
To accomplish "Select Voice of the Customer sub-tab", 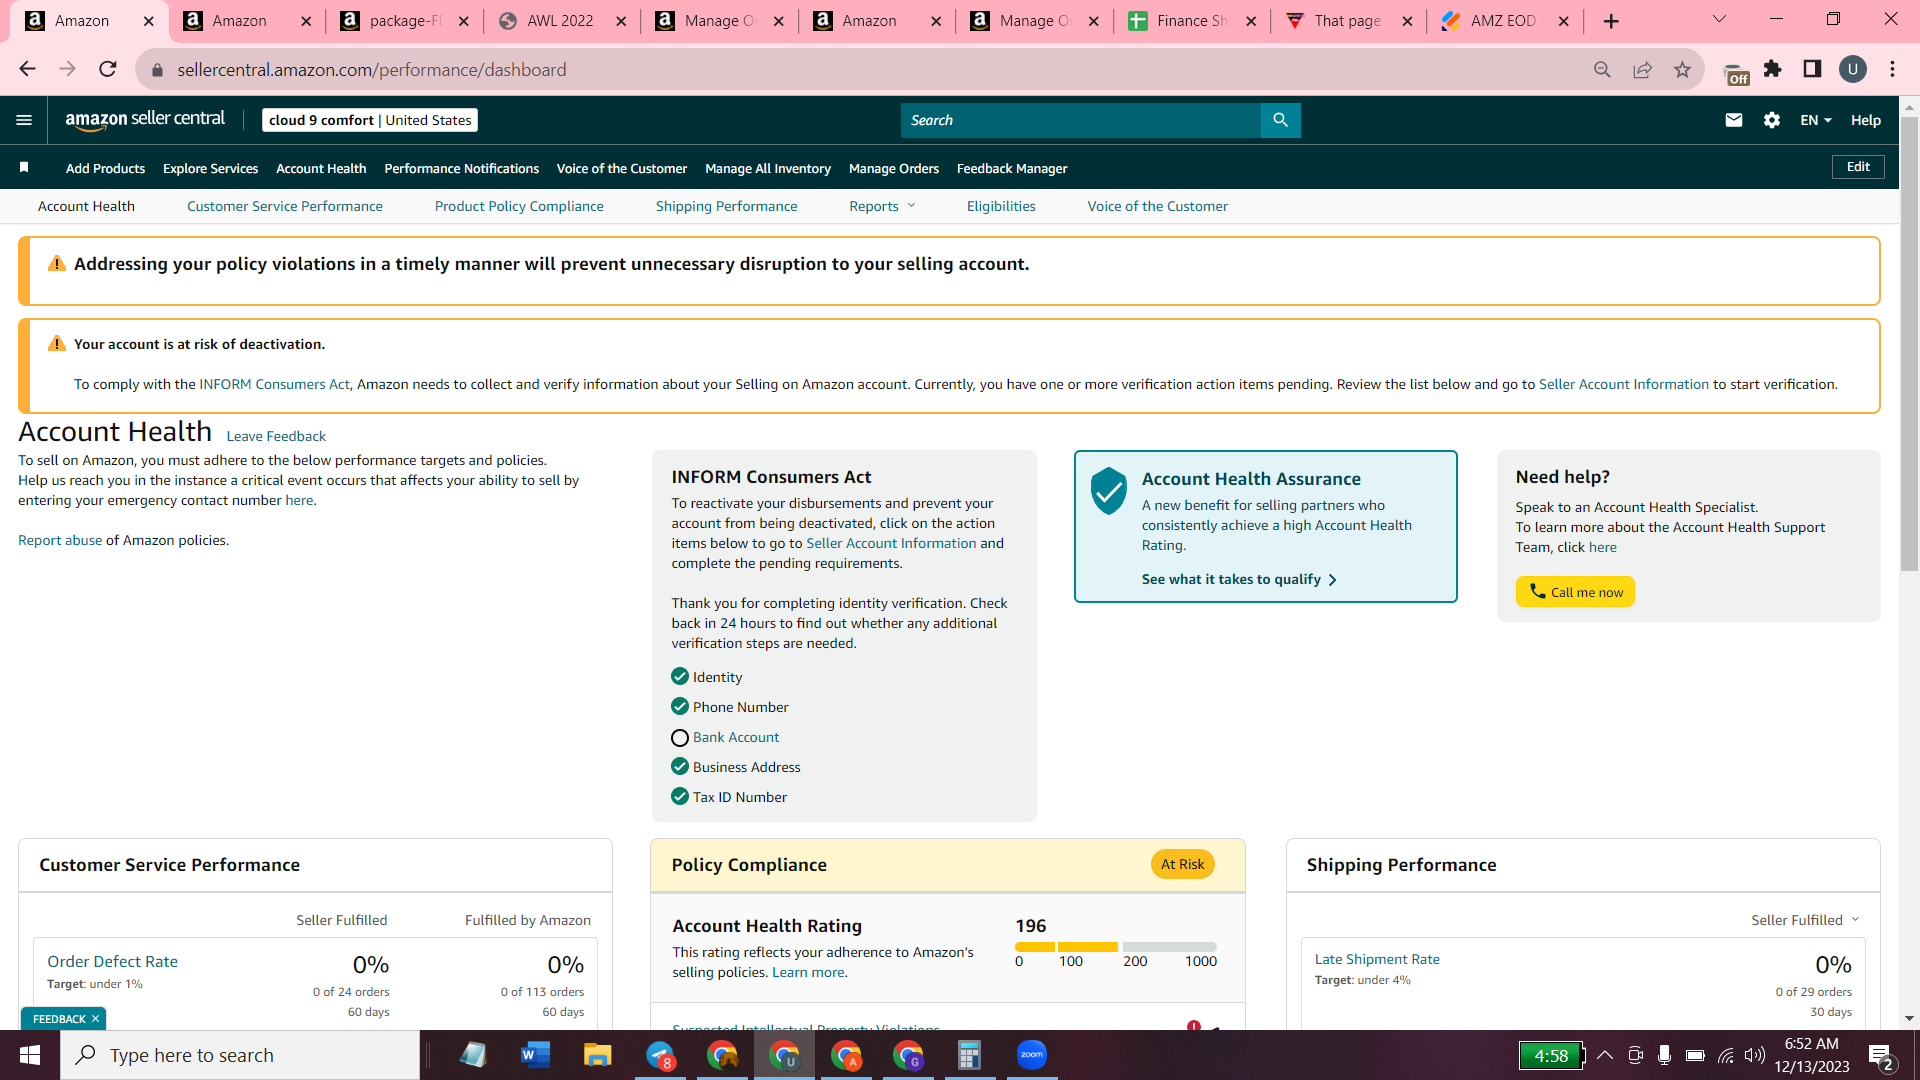I will (x=1158, y=206).
